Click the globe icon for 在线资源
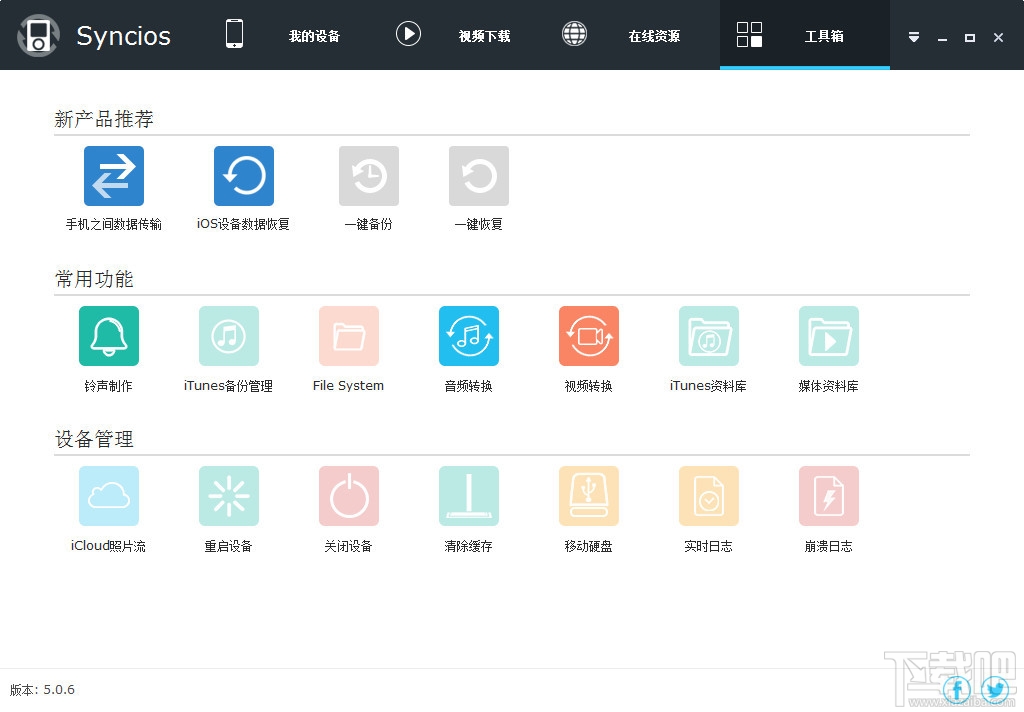 (x=575, y=33)
